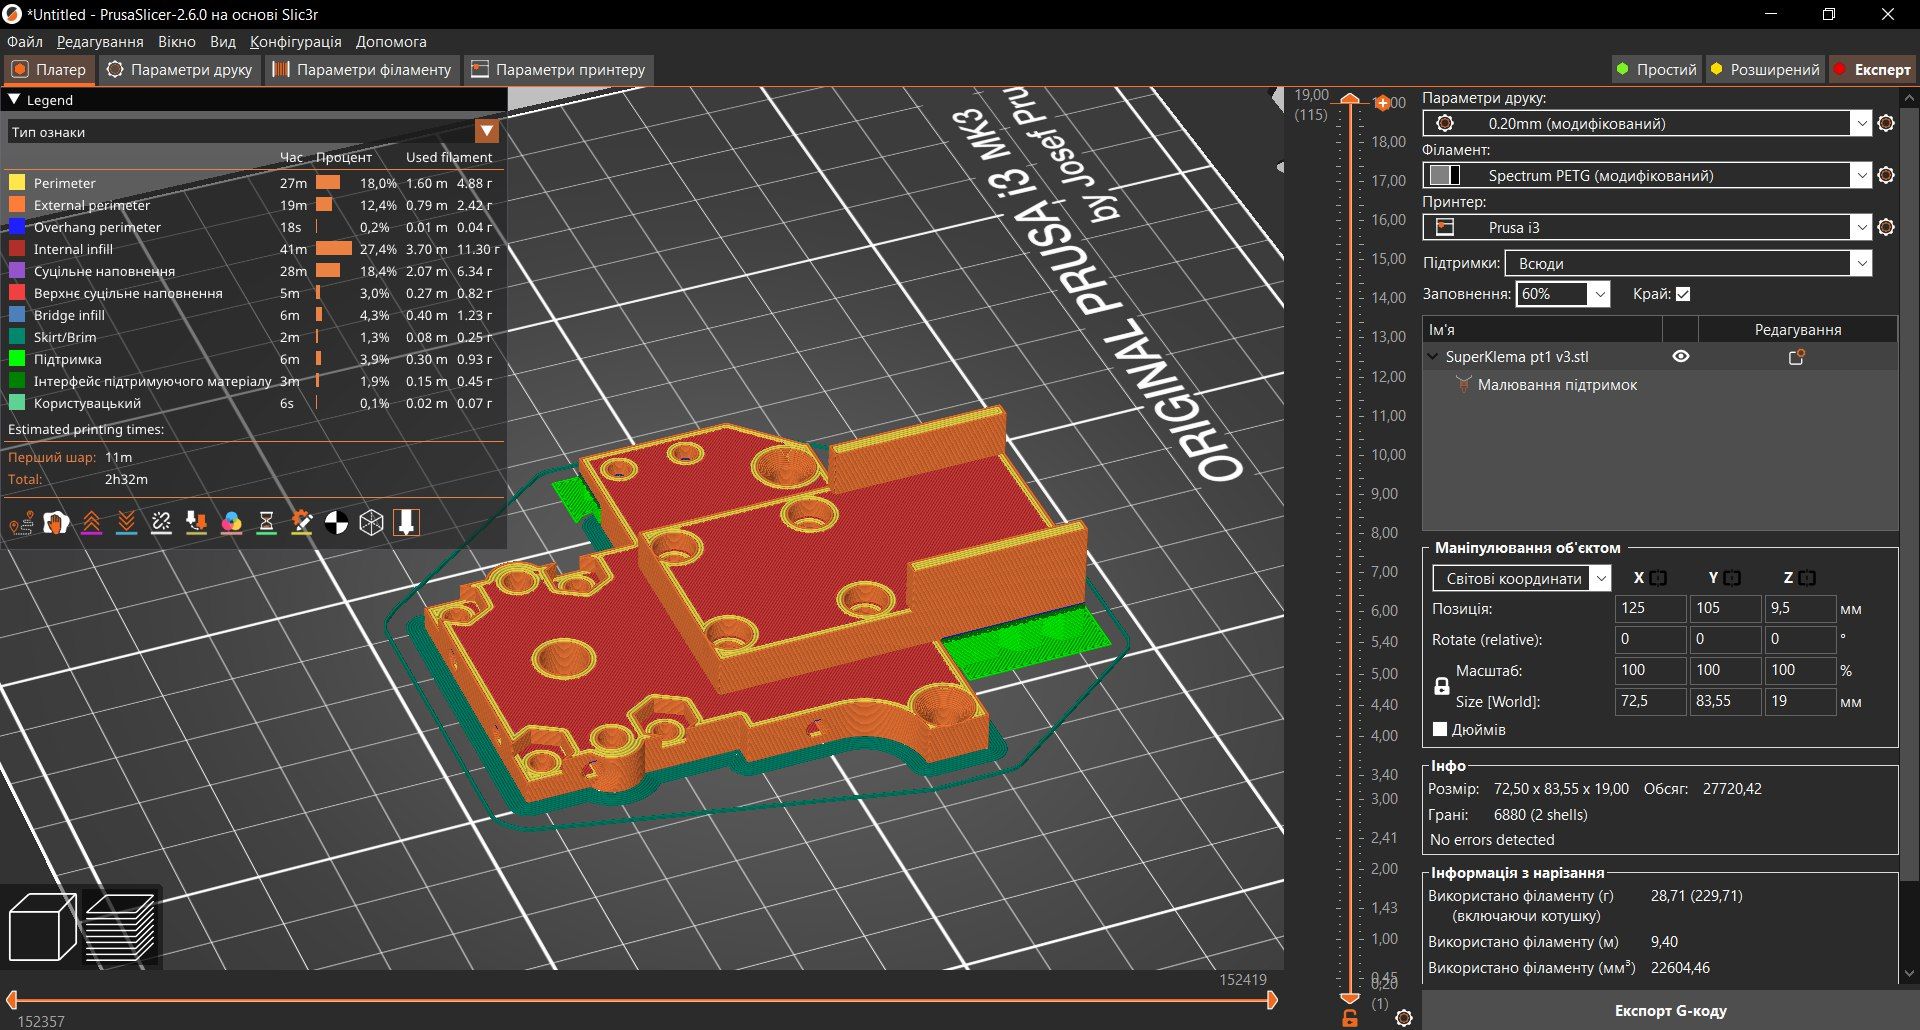Switch to 3D editor view cube
Image resolution: width=1920 pixels, height=1030 pixels.
click(x=43, y=927)
